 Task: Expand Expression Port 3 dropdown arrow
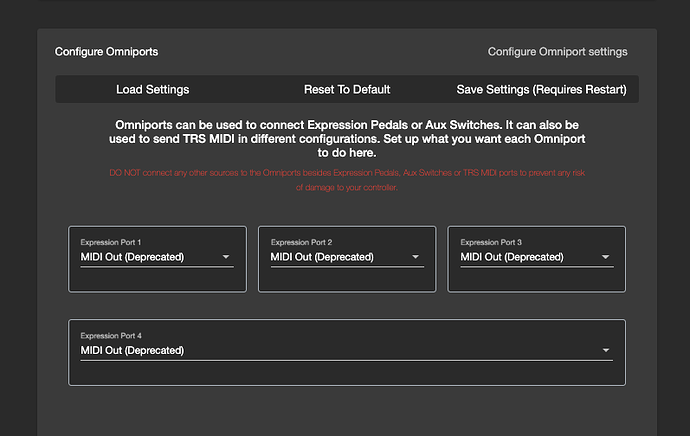coord(605,257)
